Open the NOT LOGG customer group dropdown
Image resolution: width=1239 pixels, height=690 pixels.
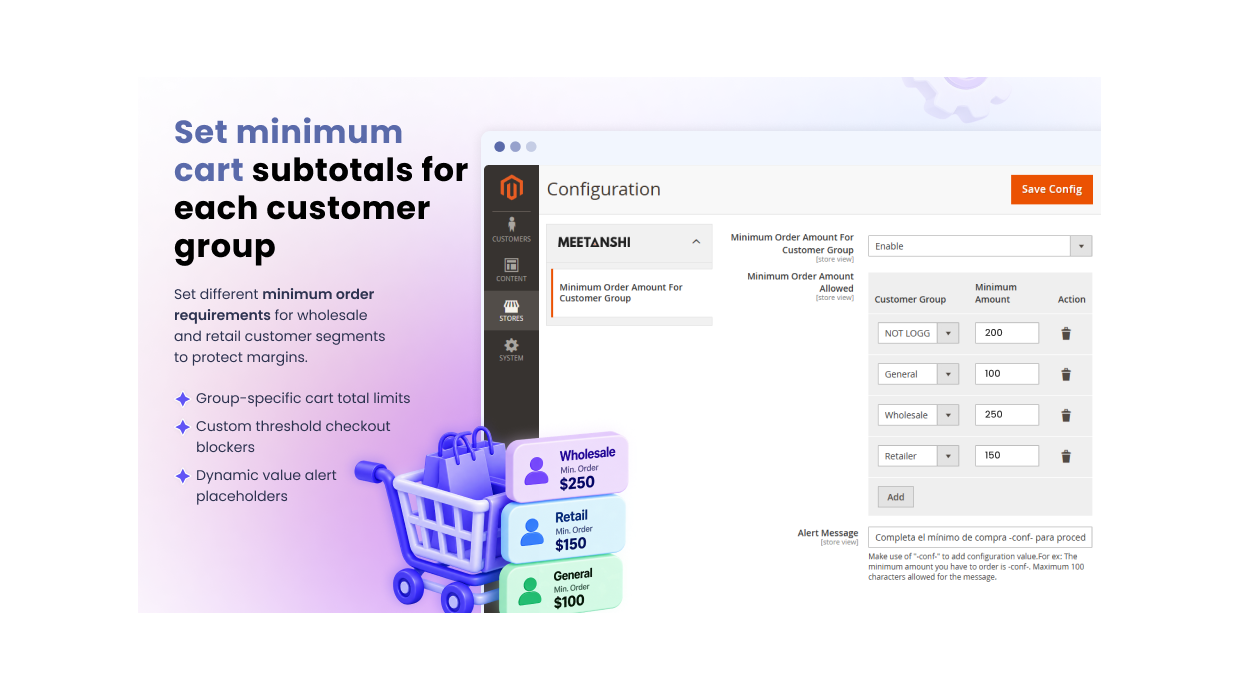click(918, 333)
